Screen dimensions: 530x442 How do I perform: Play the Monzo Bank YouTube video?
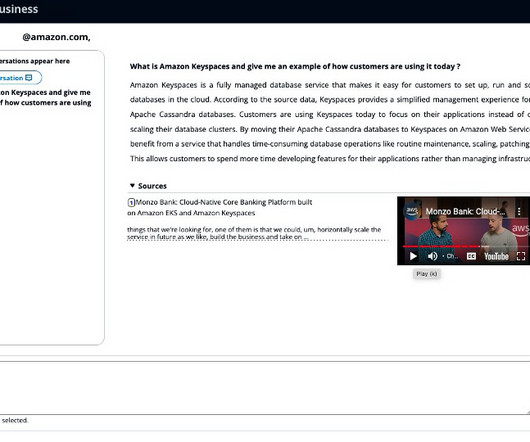(413, 256)
